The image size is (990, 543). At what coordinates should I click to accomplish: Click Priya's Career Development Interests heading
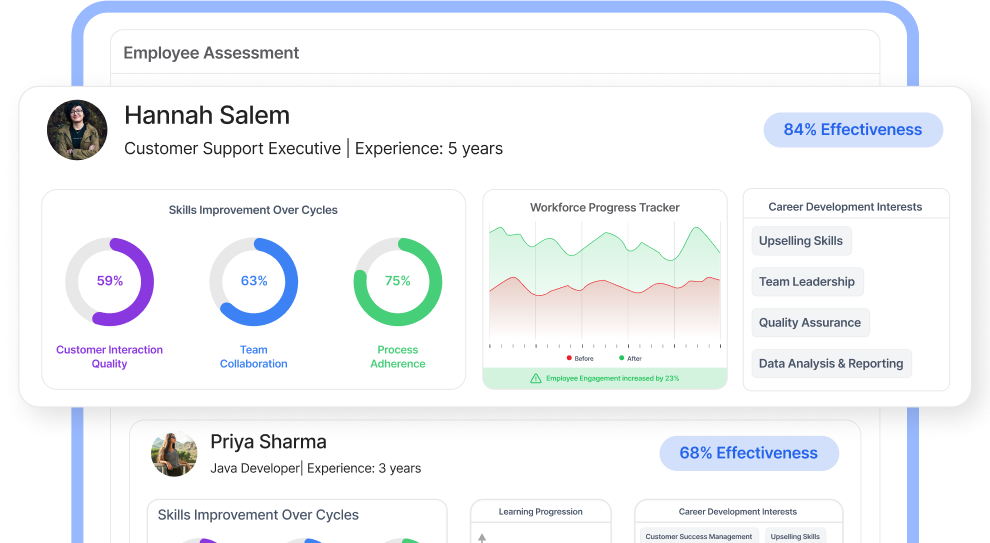pyautogui.click(x=737, y=511)
